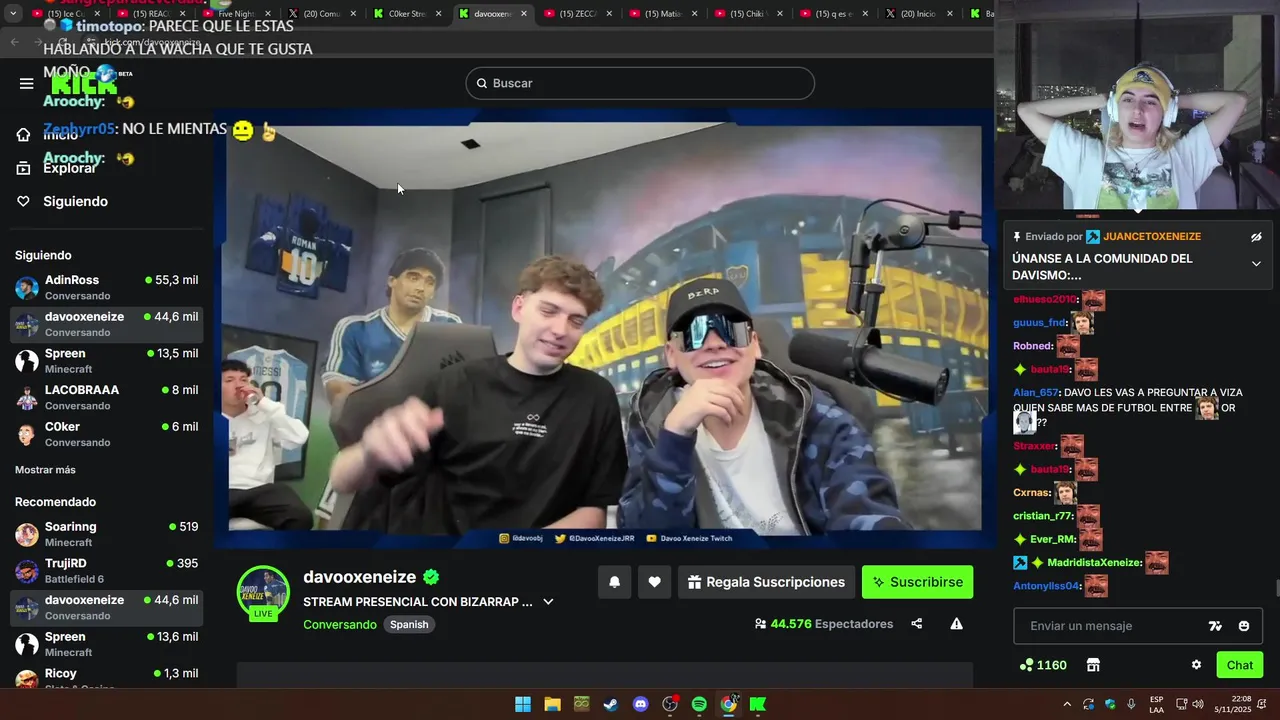
Task: Click the chat scrollbar handle
Action: tap(1276, 588)
